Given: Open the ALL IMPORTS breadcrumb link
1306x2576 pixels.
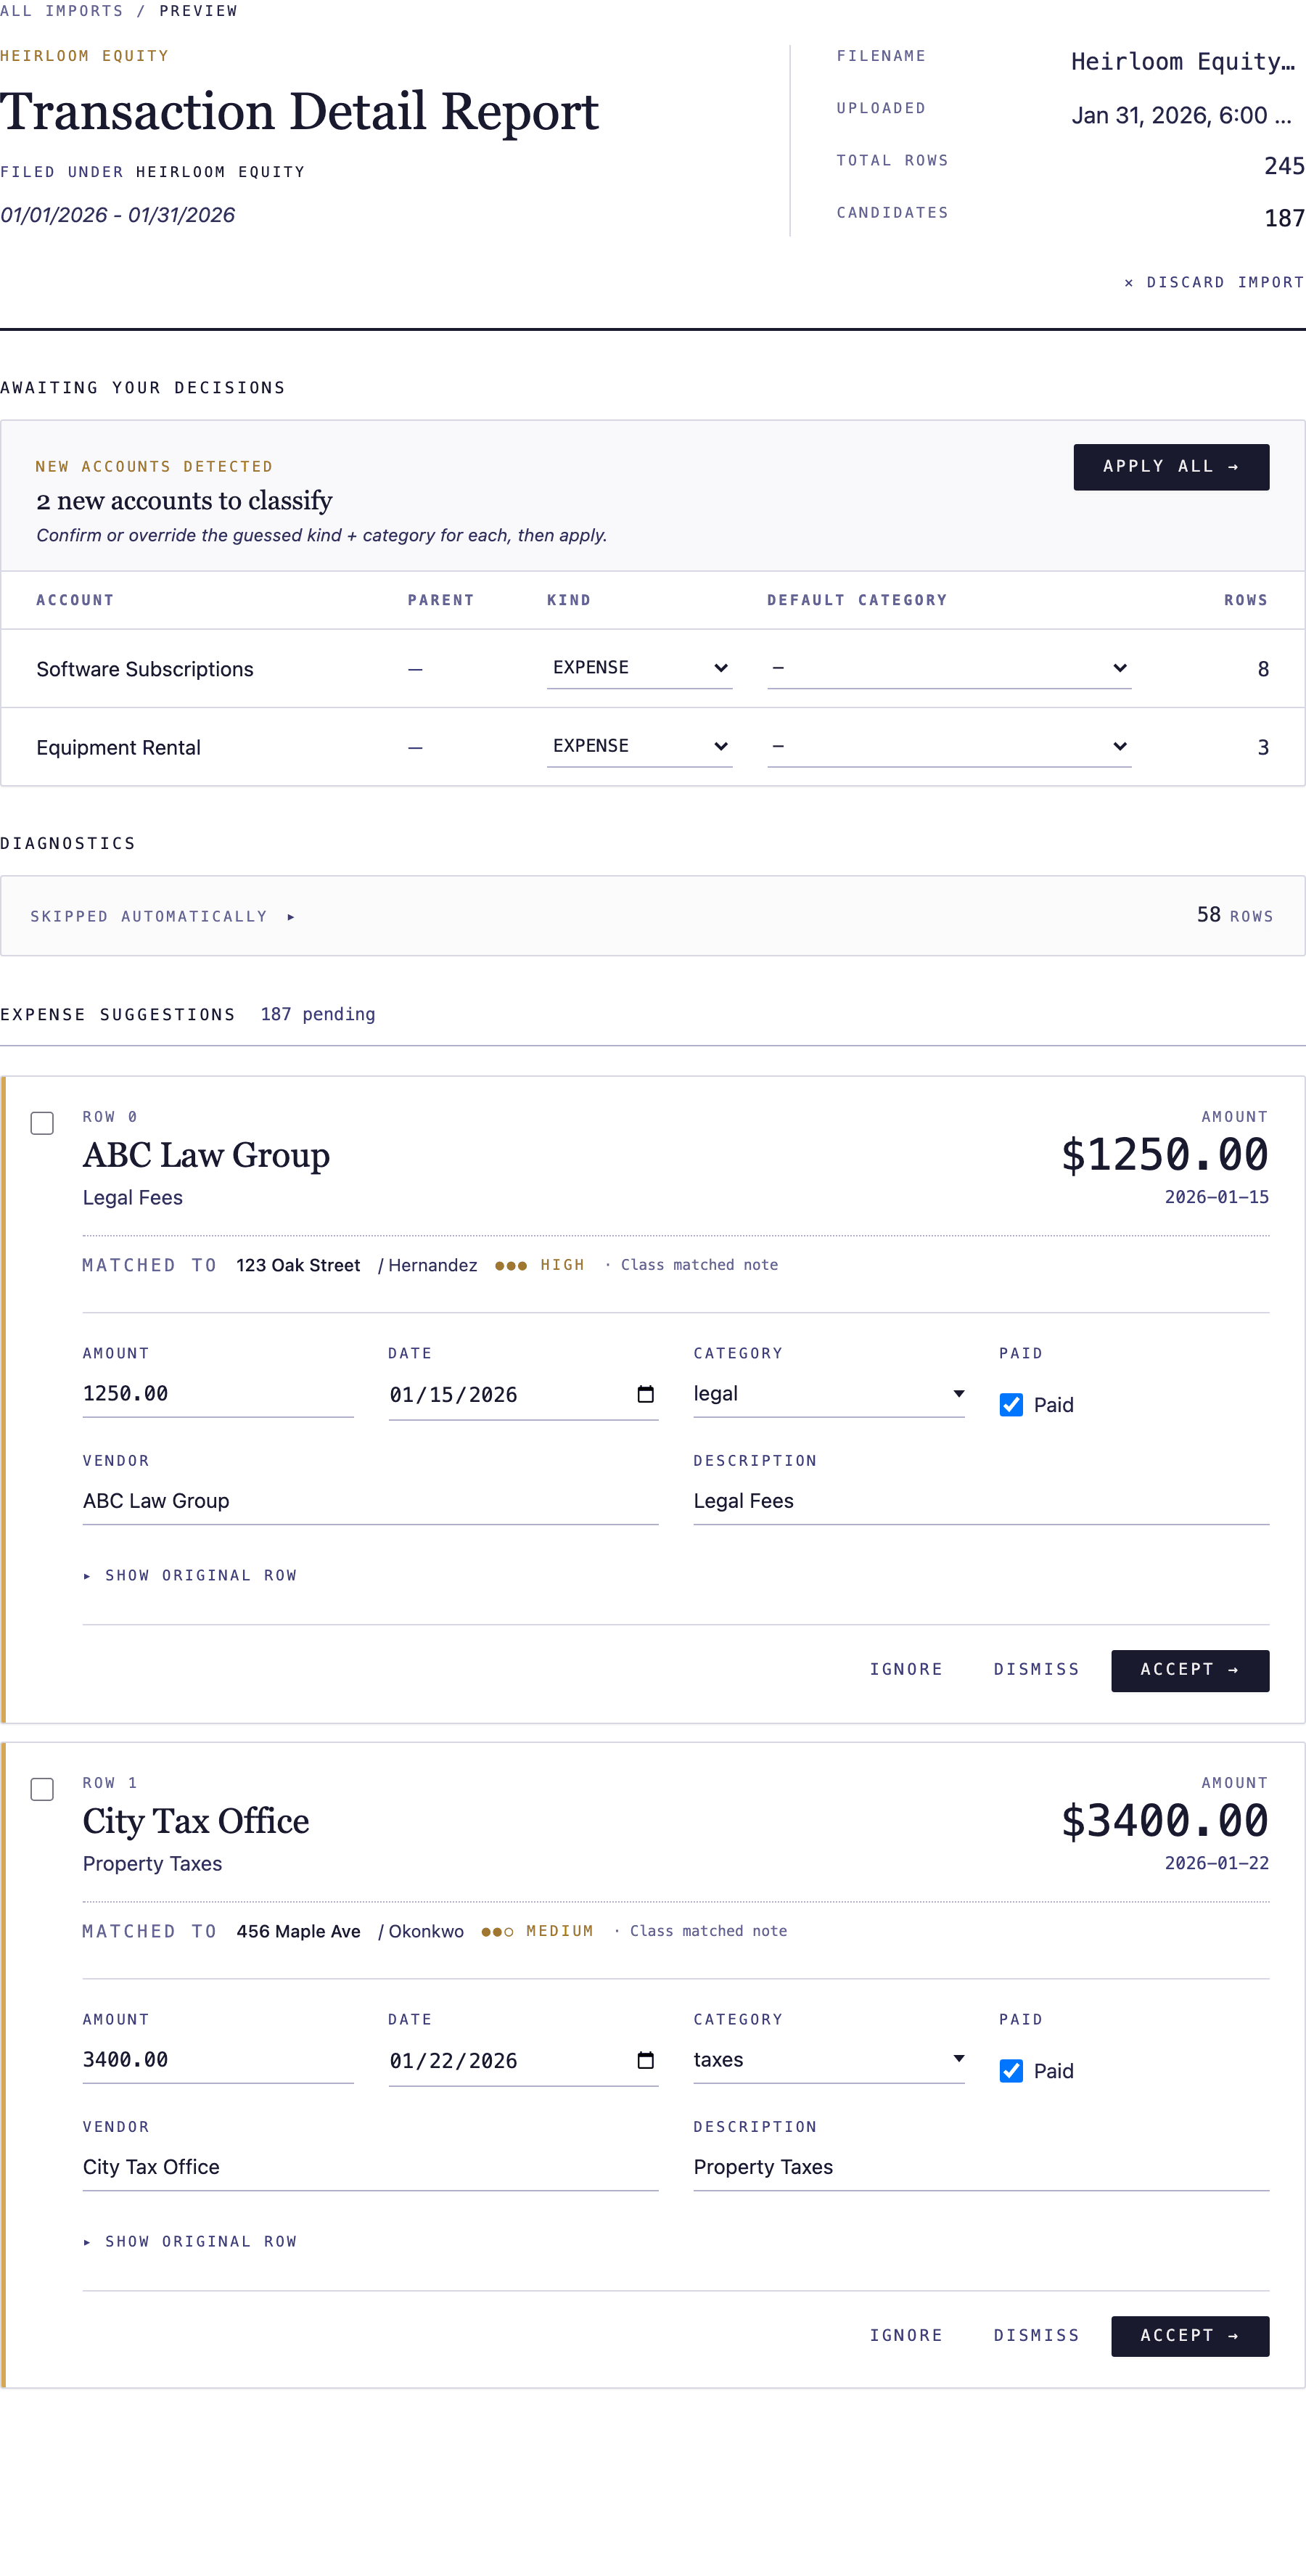Looking at the screenshot, I should (61, 11).
